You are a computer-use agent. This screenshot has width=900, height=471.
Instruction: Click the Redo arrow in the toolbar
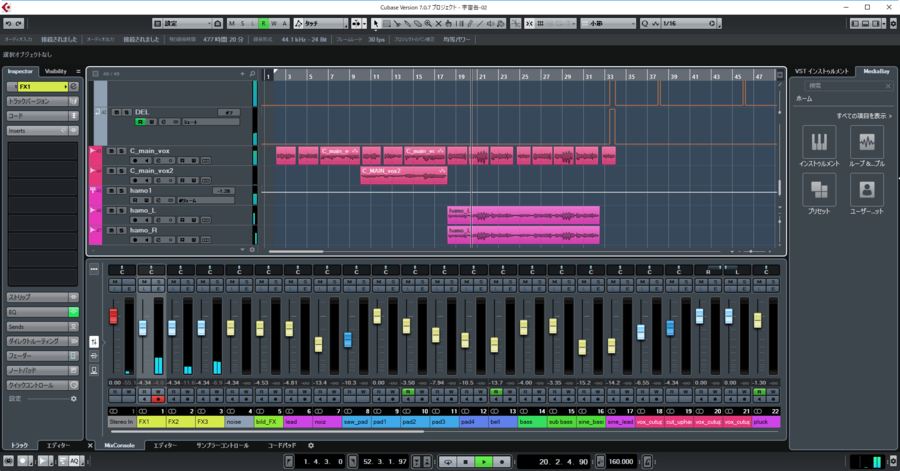pos(18,24)
